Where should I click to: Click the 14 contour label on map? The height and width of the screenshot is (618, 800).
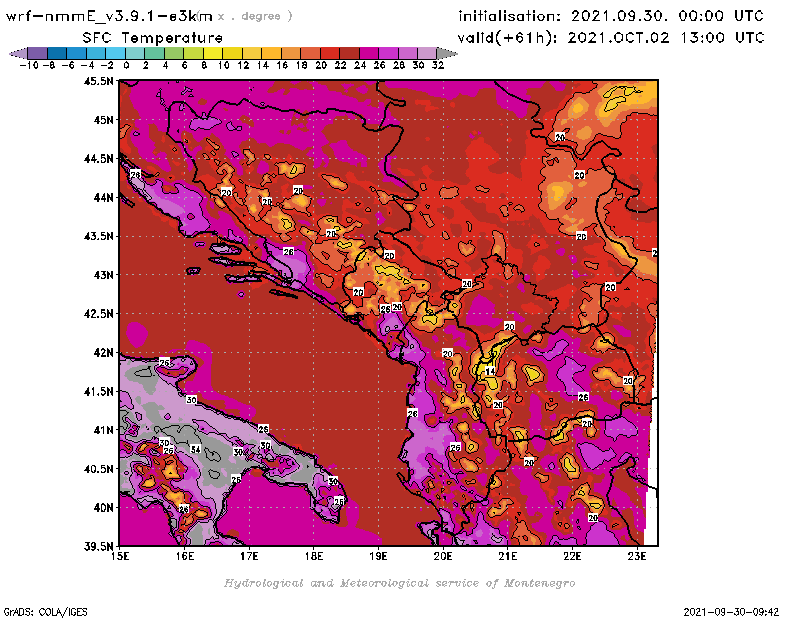(x=490, y=371)
